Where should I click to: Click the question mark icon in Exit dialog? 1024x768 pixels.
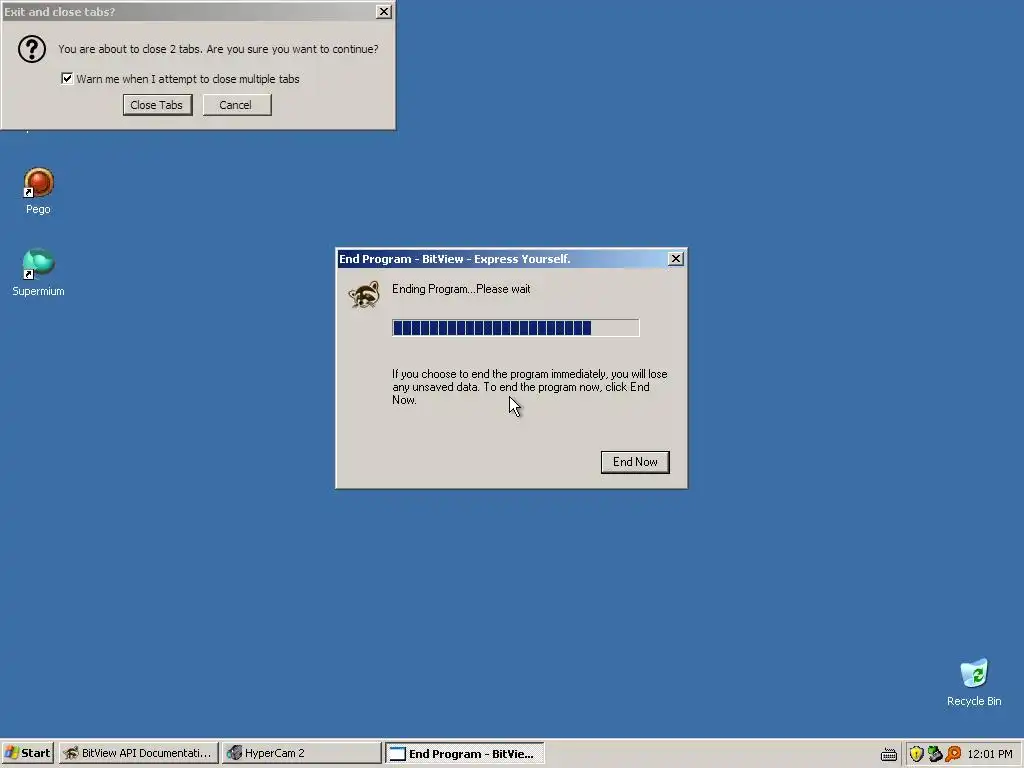(x=31, y=49)
